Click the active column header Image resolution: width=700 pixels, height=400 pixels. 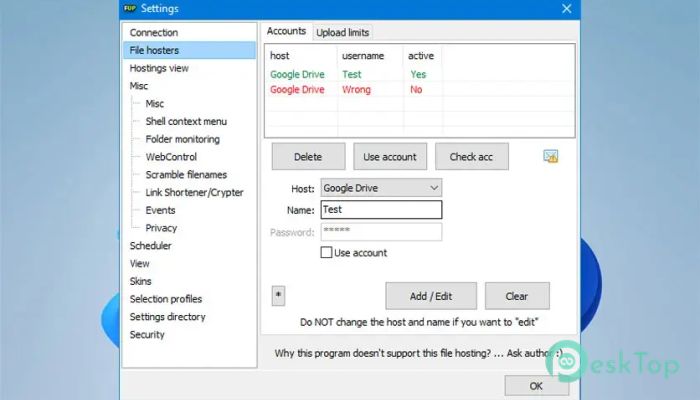[x=423, y=56]
